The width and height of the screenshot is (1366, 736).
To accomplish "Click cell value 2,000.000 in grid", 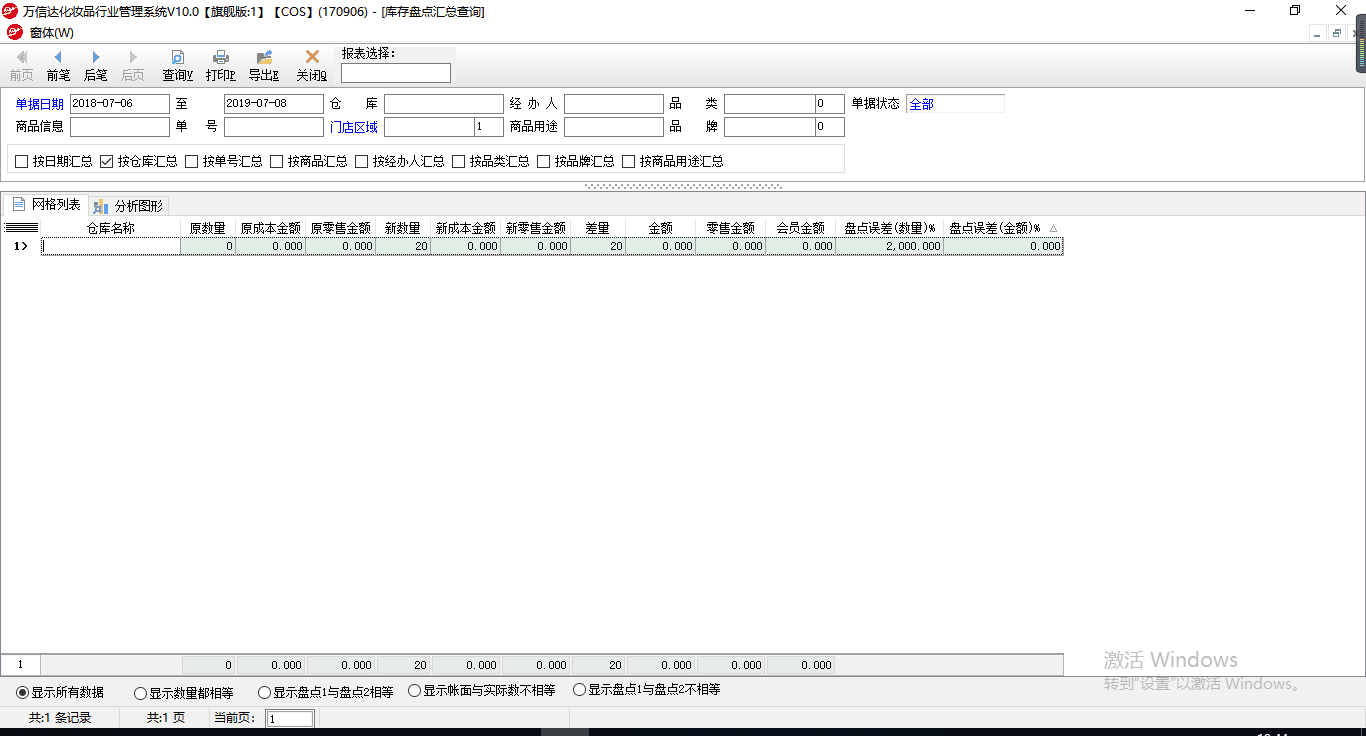I will (x=889, y=246).
